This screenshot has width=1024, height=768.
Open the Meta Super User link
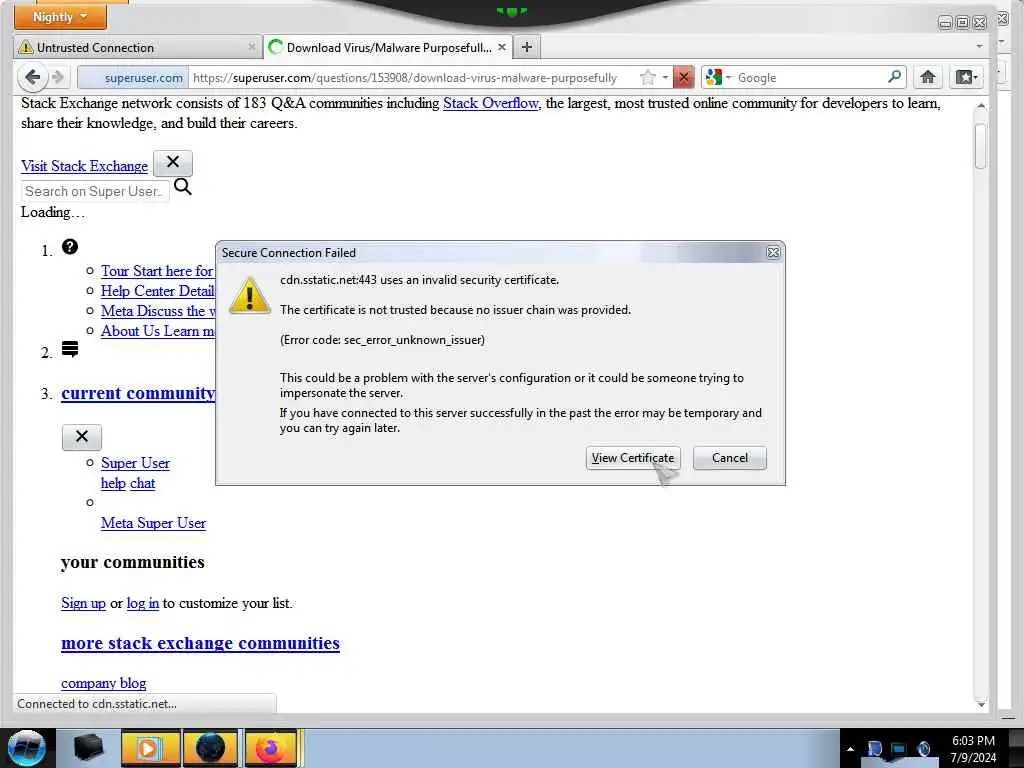tap(153, 523)
